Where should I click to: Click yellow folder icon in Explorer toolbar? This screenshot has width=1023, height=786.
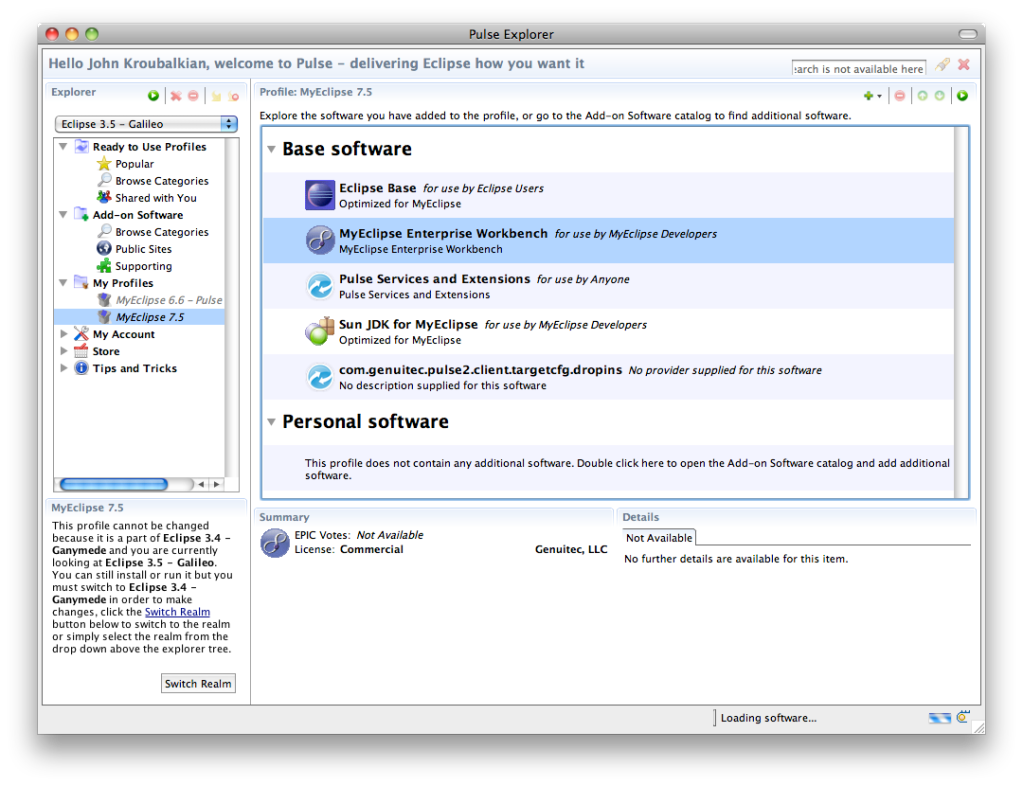[x=216, y=96]
